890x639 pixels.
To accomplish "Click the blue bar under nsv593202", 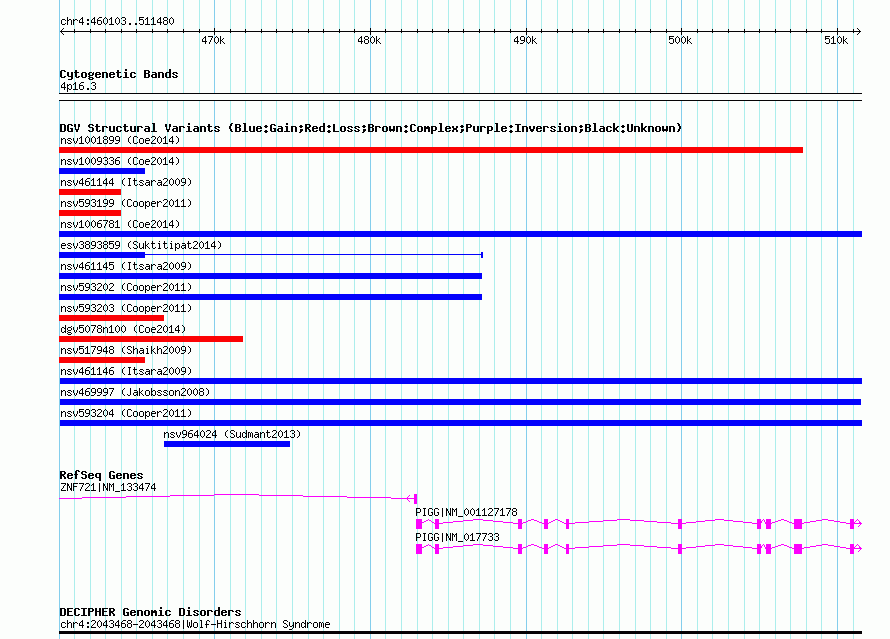I will pos(270,297).
